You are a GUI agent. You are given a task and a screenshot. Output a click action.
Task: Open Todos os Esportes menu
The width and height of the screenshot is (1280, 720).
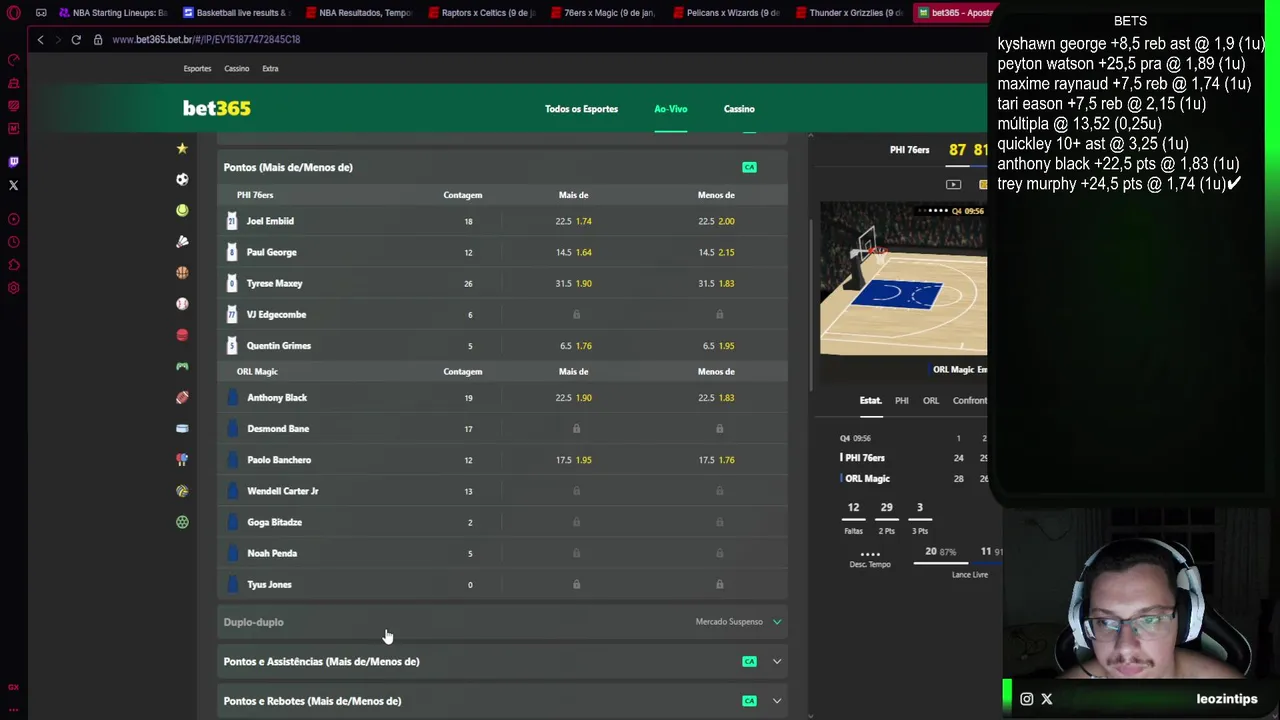coord(581,109)
